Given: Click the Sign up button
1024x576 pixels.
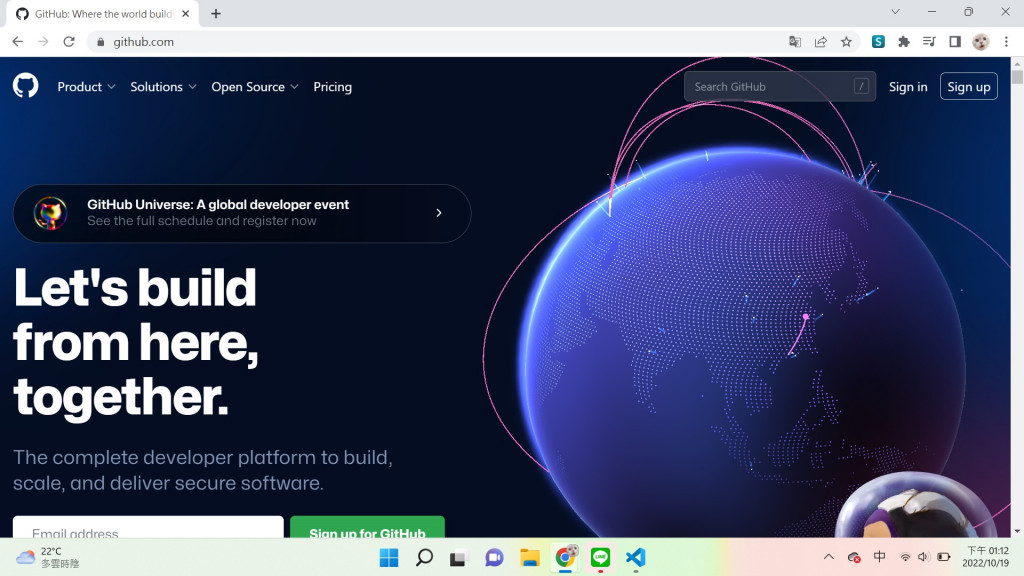Looking at the screenshot, I should (968, 86).
